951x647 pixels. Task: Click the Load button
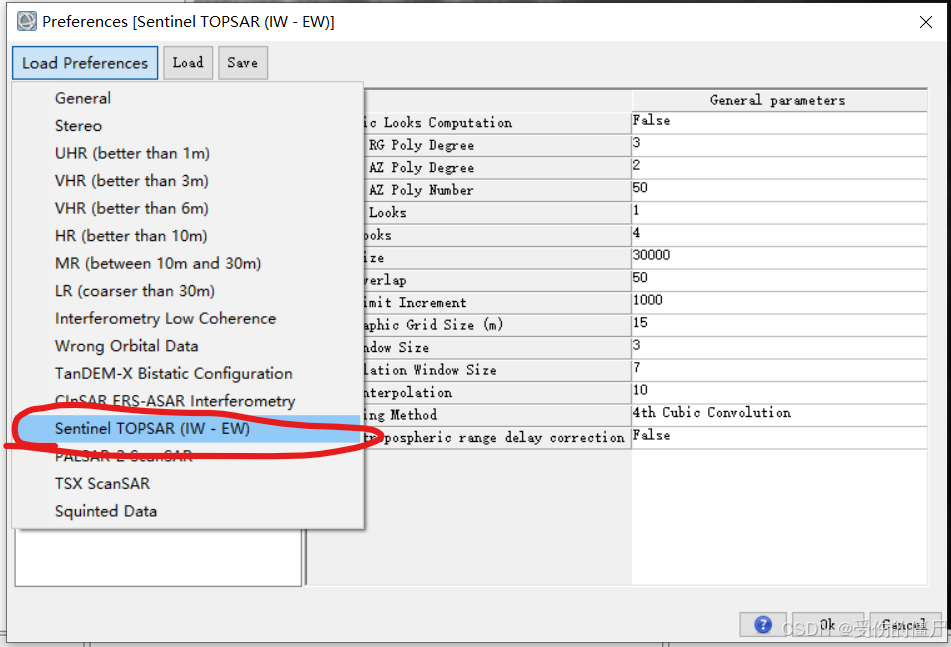click(188, 63)
